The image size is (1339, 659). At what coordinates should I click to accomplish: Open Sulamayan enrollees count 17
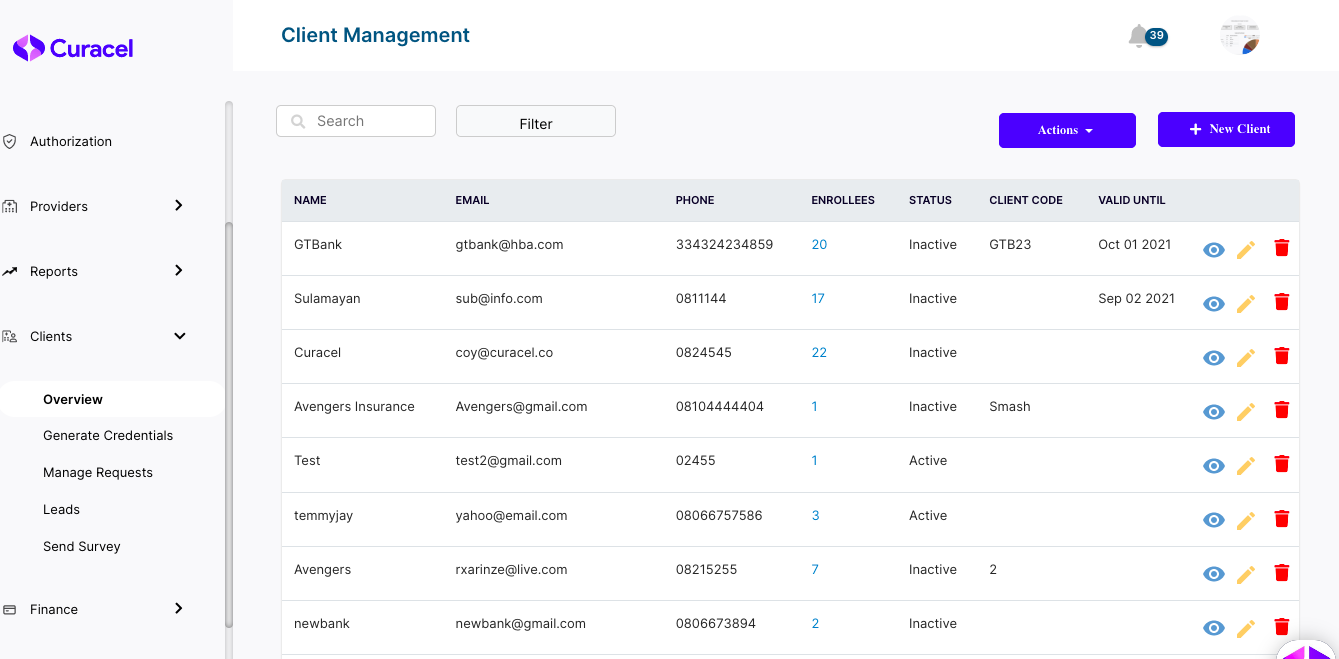point(818,298)
